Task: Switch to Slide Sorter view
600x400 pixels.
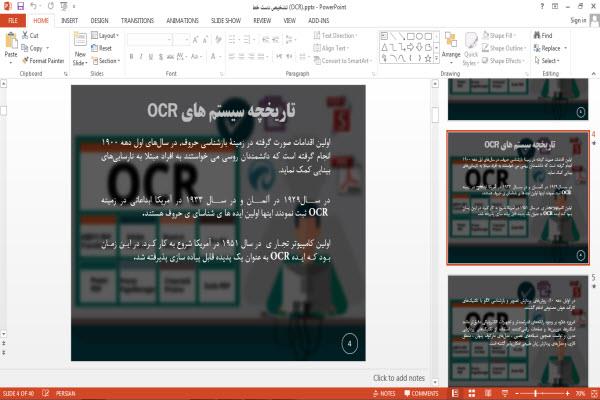Action: [x=472, y=393]
